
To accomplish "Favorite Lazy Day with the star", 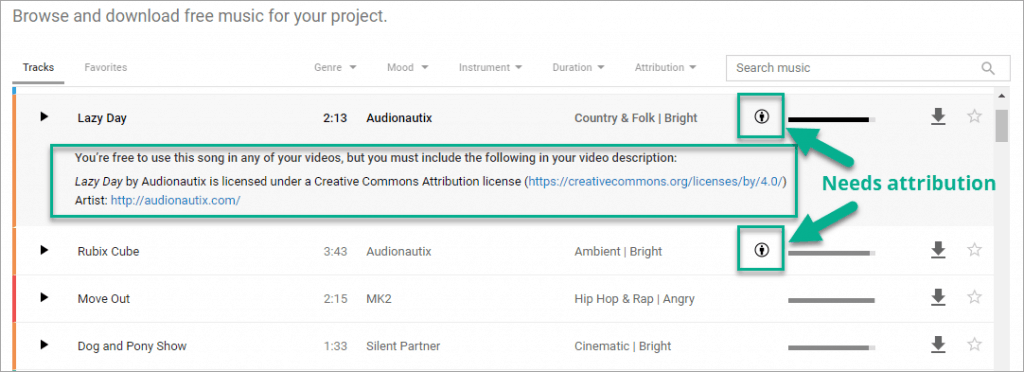I will pyautogui.click(x=974, y=117).
